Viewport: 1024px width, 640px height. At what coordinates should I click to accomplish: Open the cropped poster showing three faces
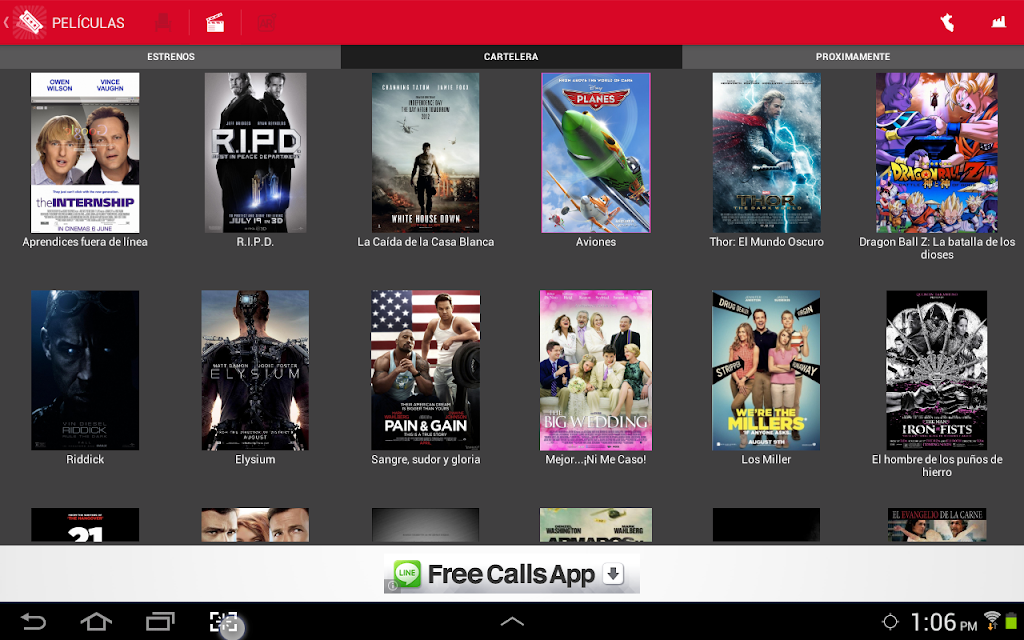point(255,524)
